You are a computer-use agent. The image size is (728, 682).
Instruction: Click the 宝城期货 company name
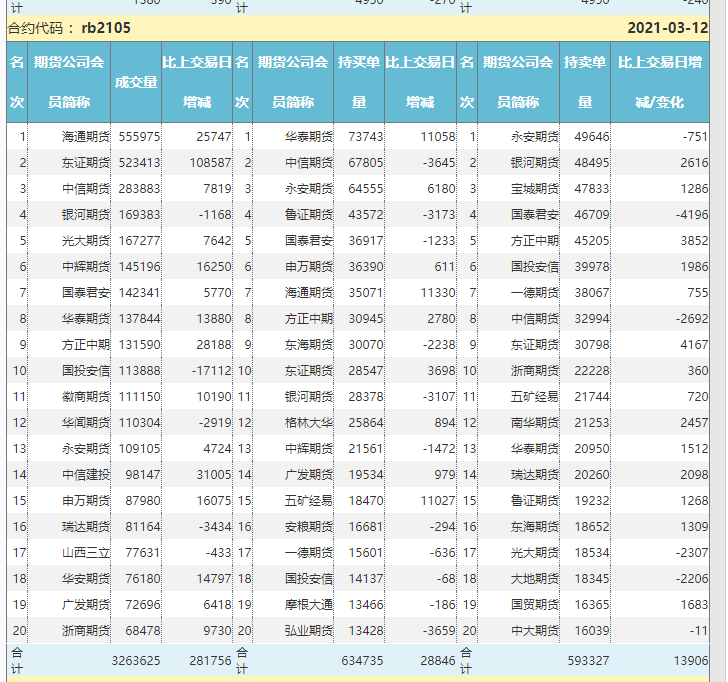pos(535,188)
